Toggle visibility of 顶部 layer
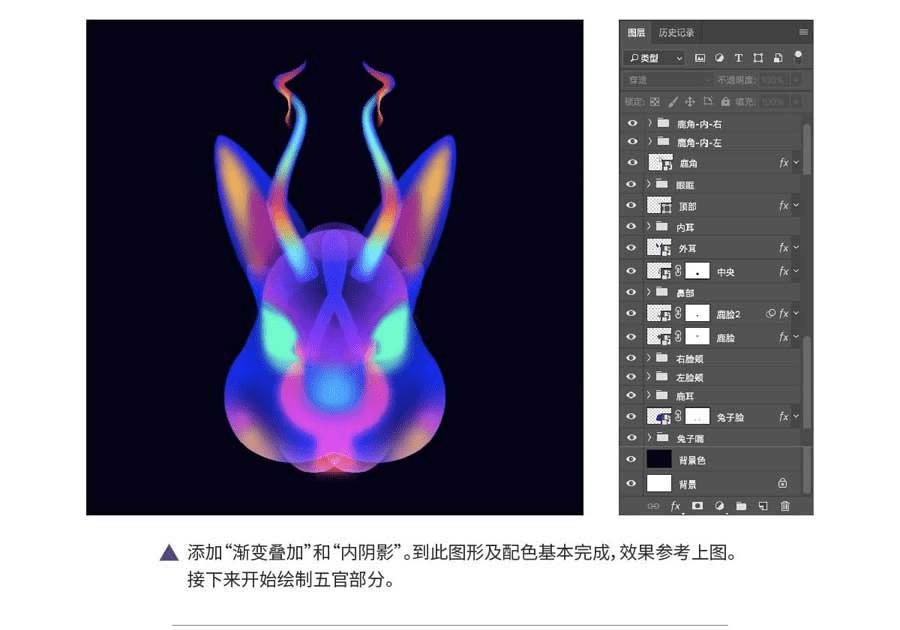Screen dimensions: 900x630 pos(632,205)
